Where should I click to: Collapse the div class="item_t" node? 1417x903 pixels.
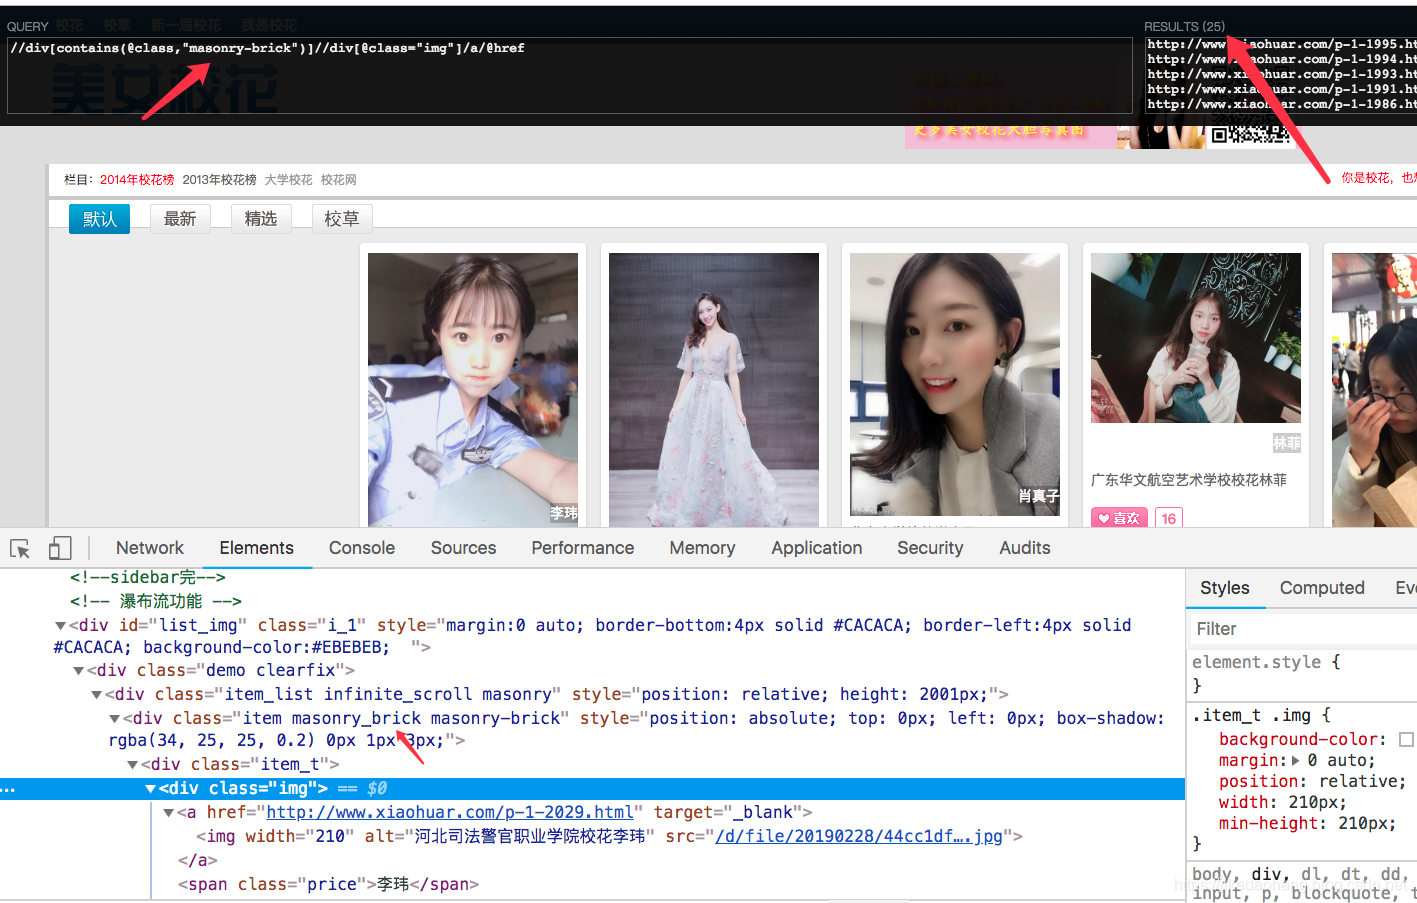point(132,765)
